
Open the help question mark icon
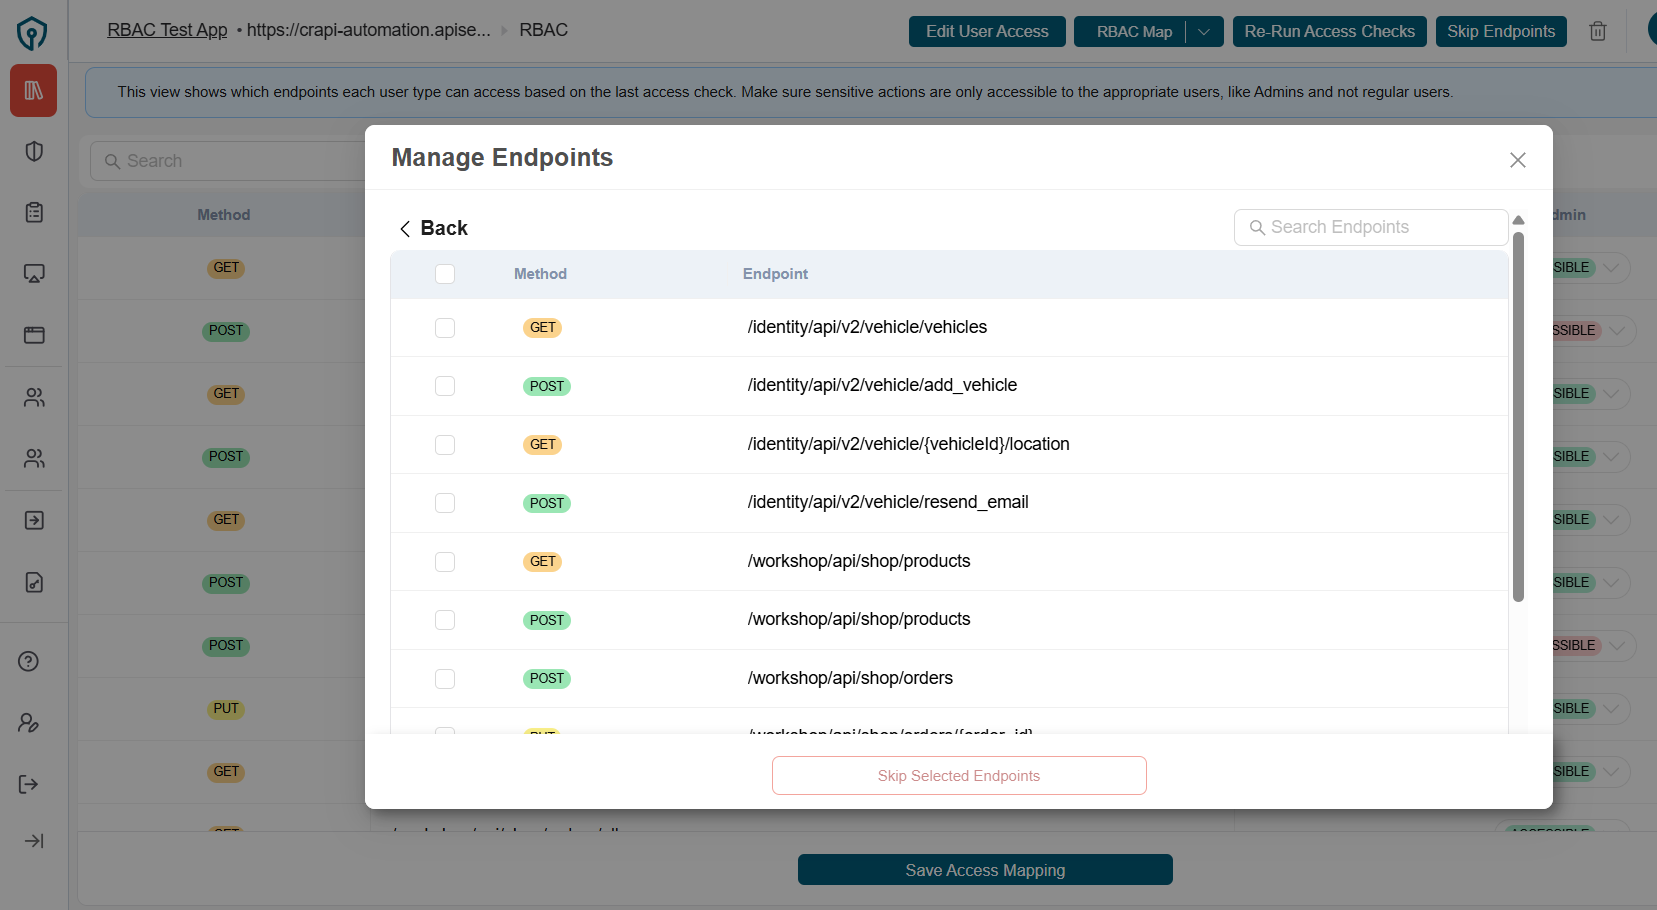pos(29,661)
